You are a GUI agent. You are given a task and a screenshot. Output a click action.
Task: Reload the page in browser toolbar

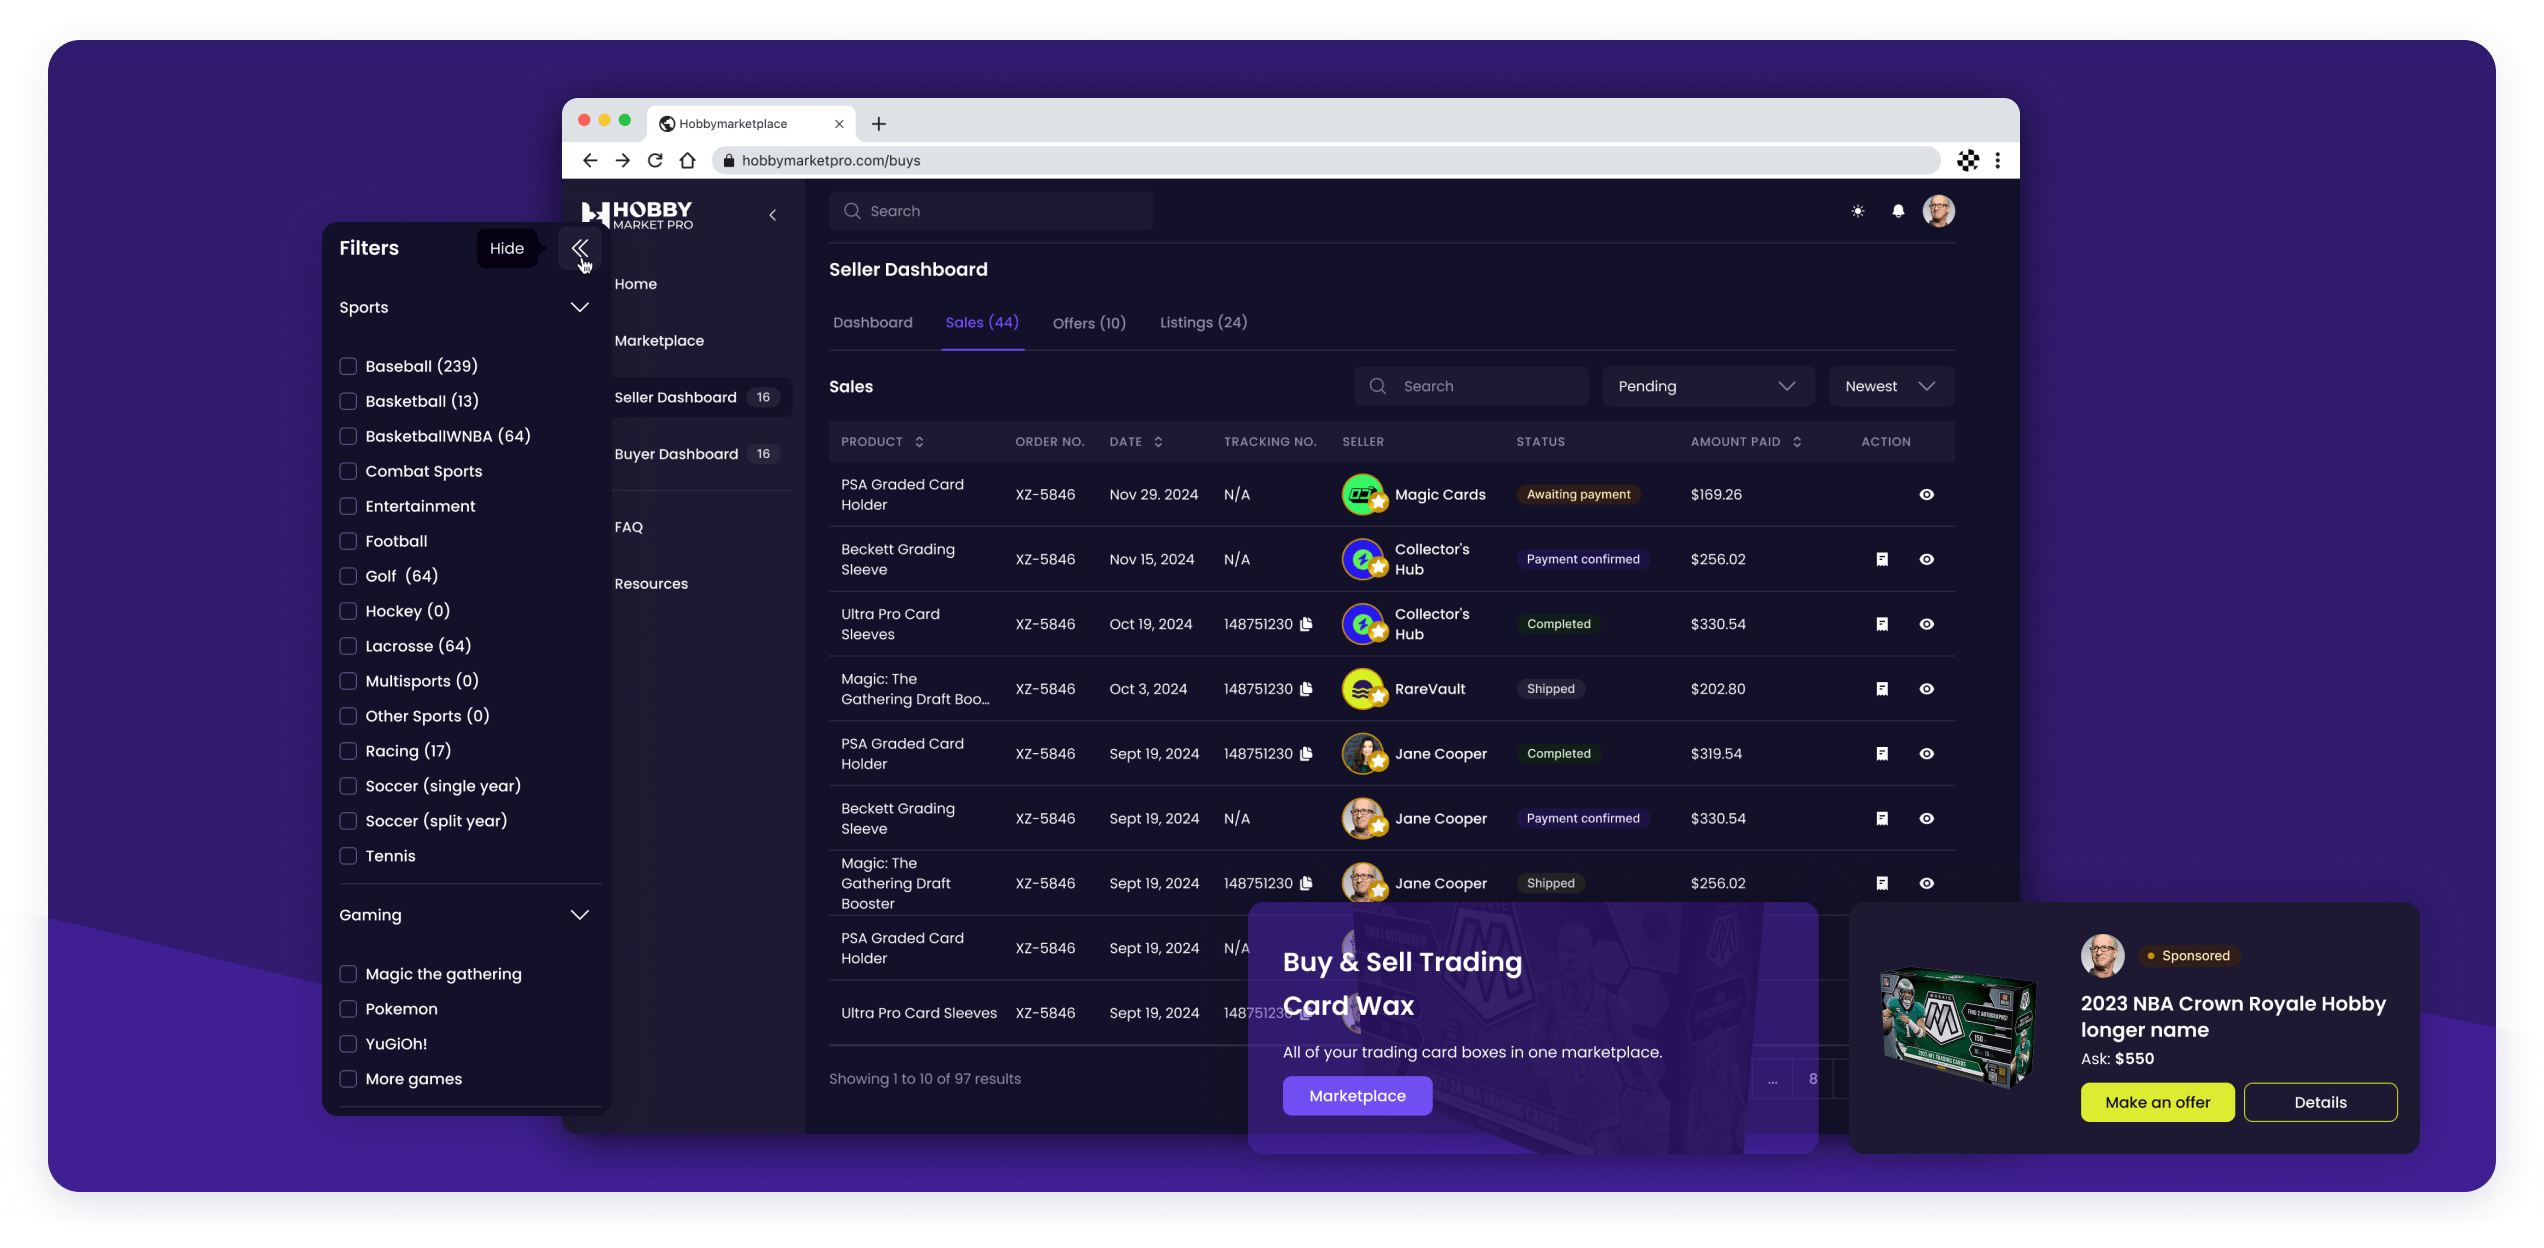(655, 160)
